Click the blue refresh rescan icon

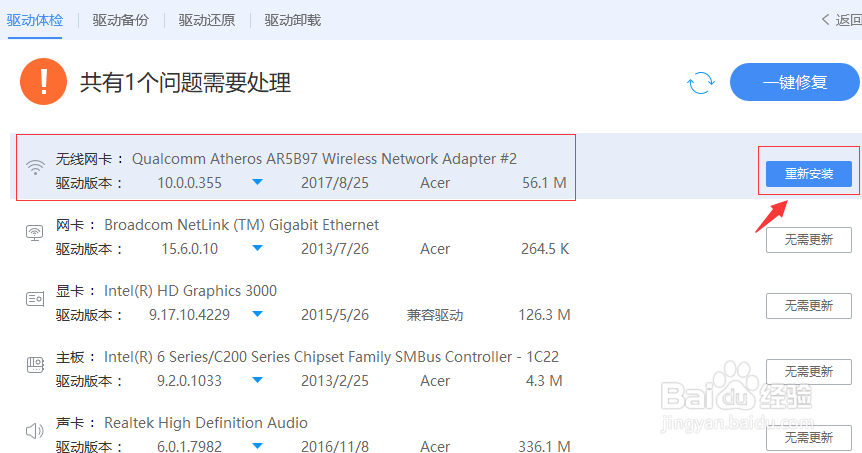701,83
